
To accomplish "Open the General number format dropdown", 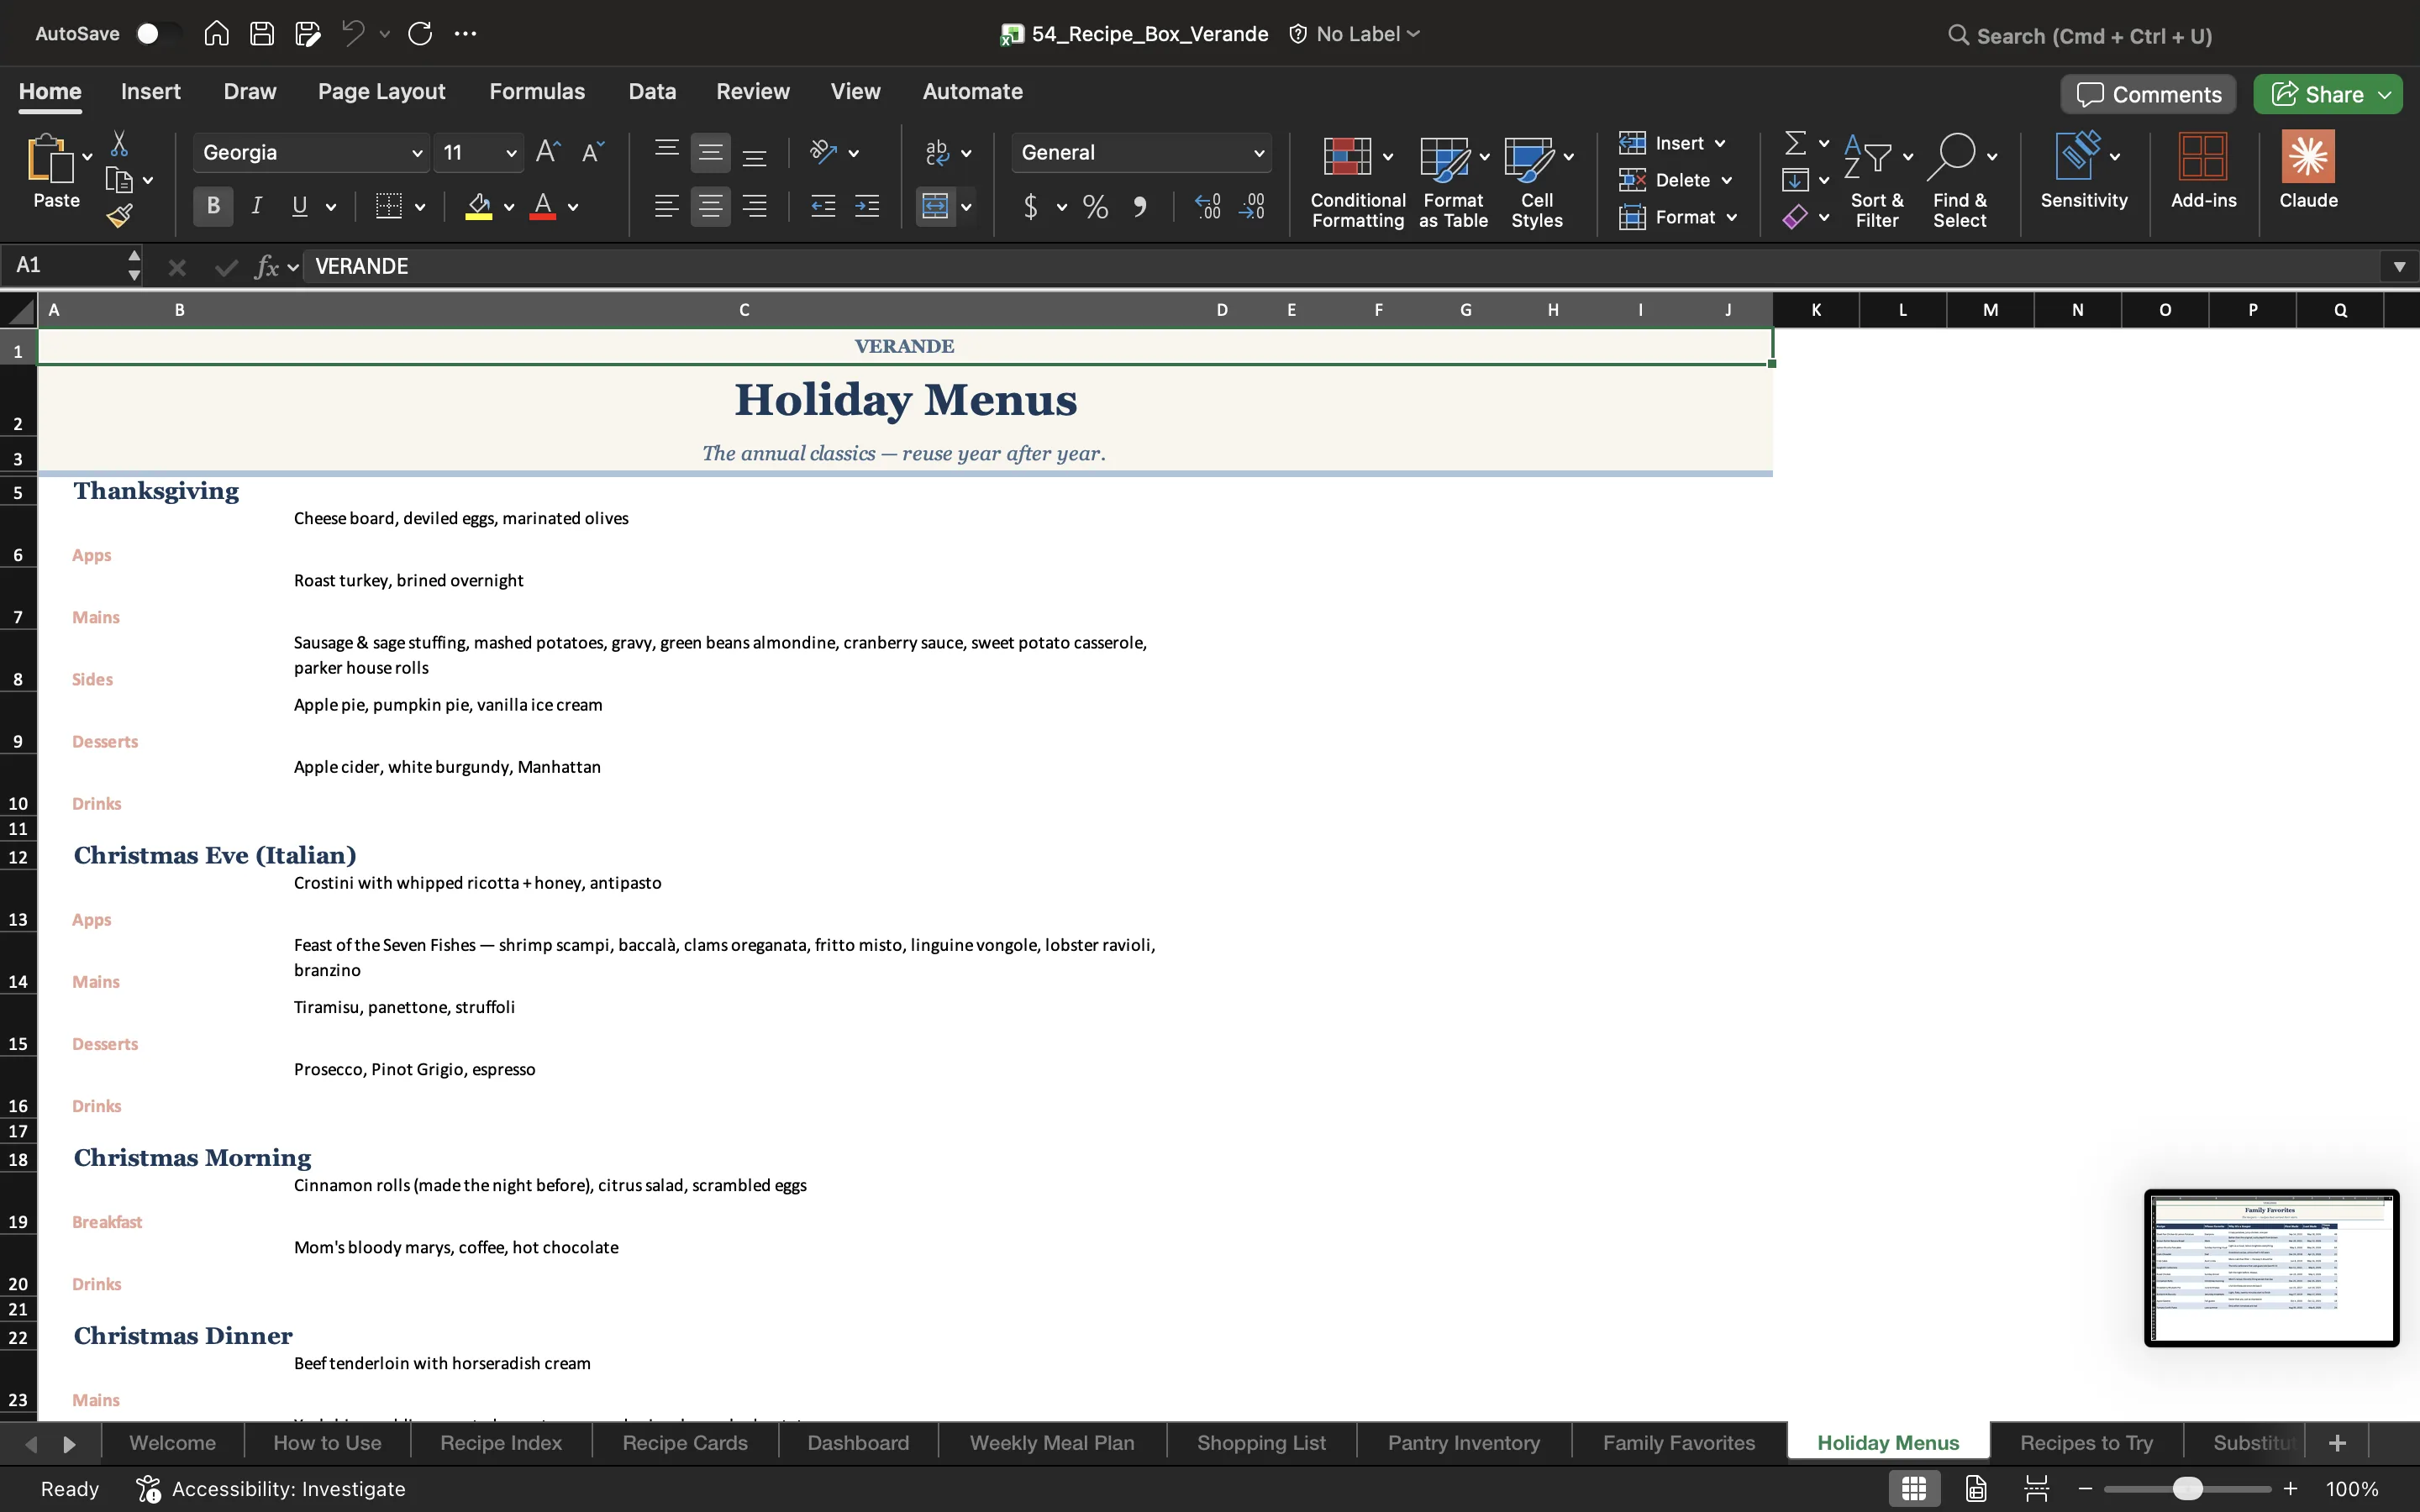I will (1259, 153).
